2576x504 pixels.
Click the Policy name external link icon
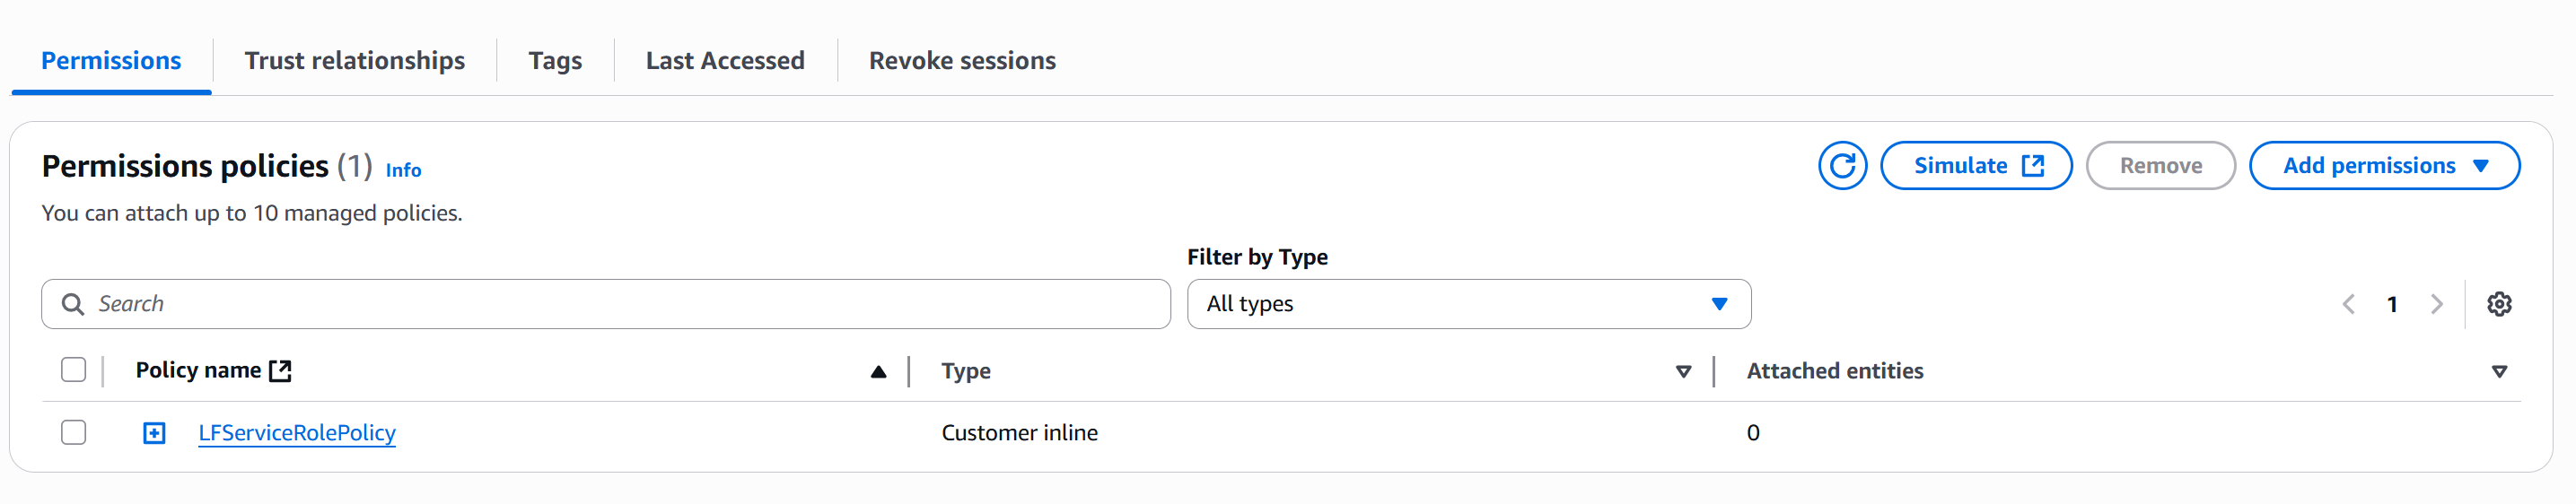[281, 371]
